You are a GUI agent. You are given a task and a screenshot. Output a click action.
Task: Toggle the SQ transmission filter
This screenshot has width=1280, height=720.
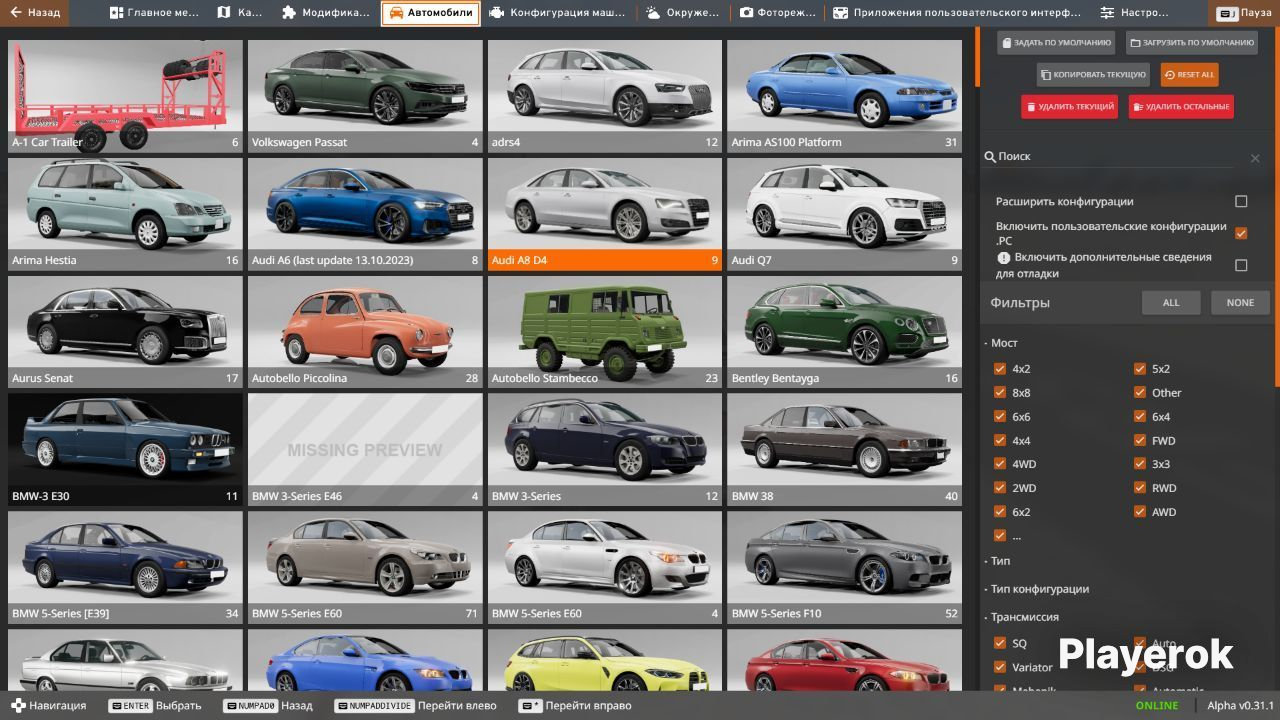coord(1000,643)
